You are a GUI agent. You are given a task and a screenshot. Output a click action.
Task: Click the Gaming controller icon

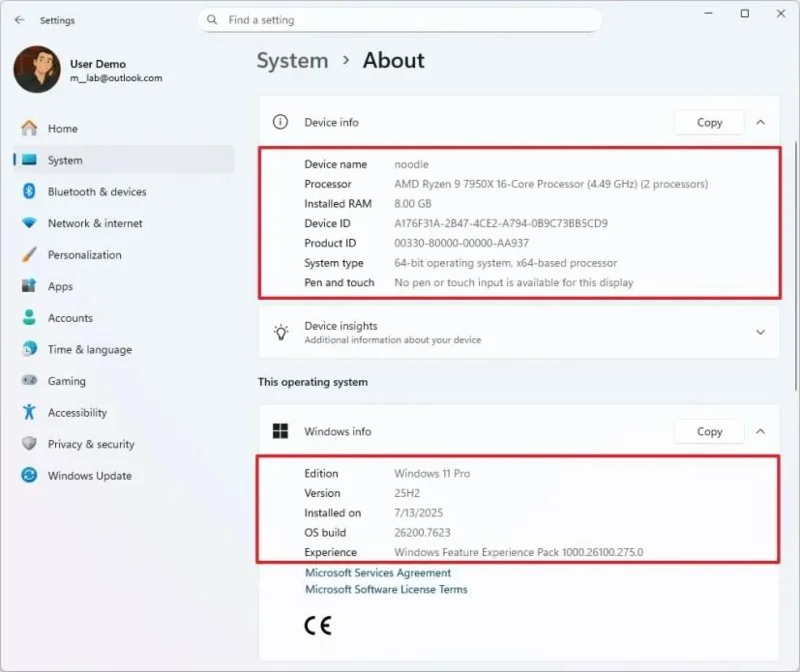(x=29, y=381)
